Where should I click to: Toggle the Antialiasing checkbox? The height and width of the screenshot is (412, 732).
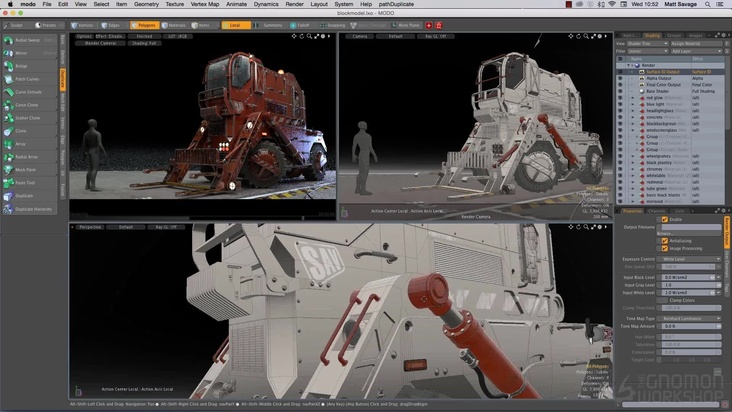663,240
